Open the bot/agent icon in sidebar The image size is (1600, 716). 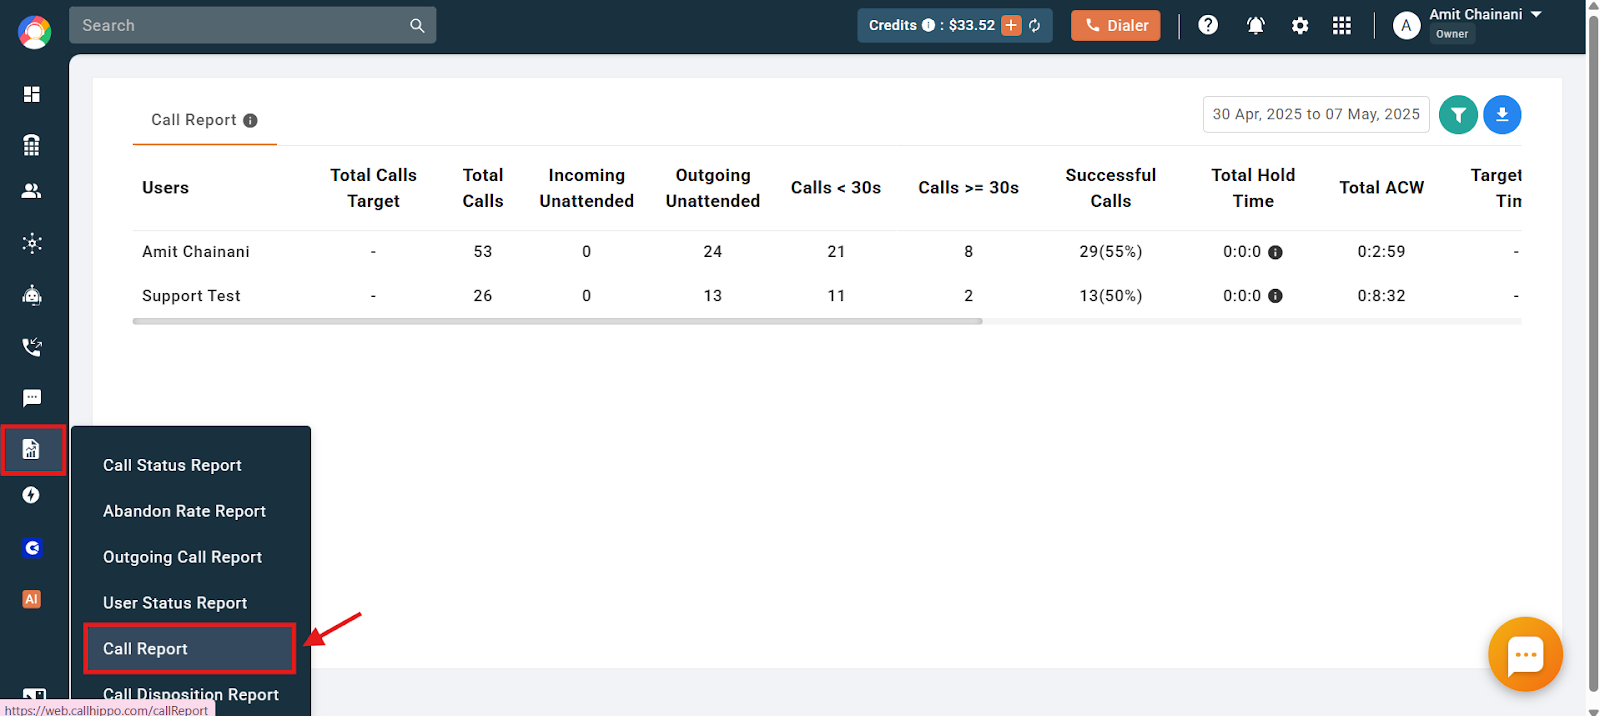(32, 295)
